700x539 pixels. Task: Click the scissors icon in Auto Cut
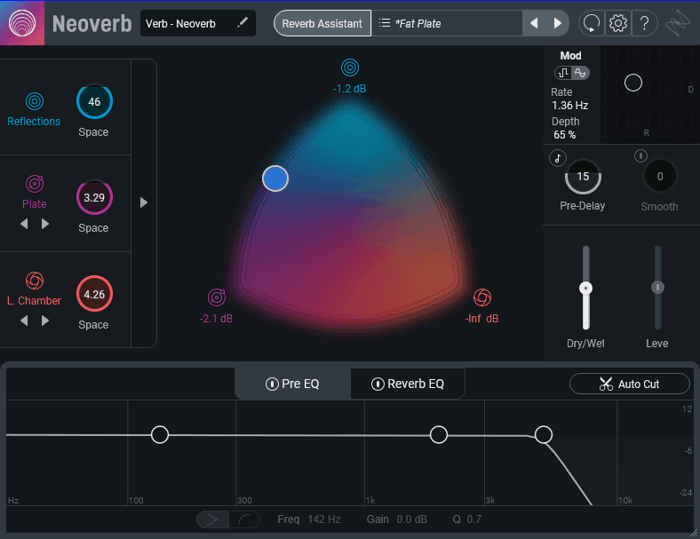point(606,384)
